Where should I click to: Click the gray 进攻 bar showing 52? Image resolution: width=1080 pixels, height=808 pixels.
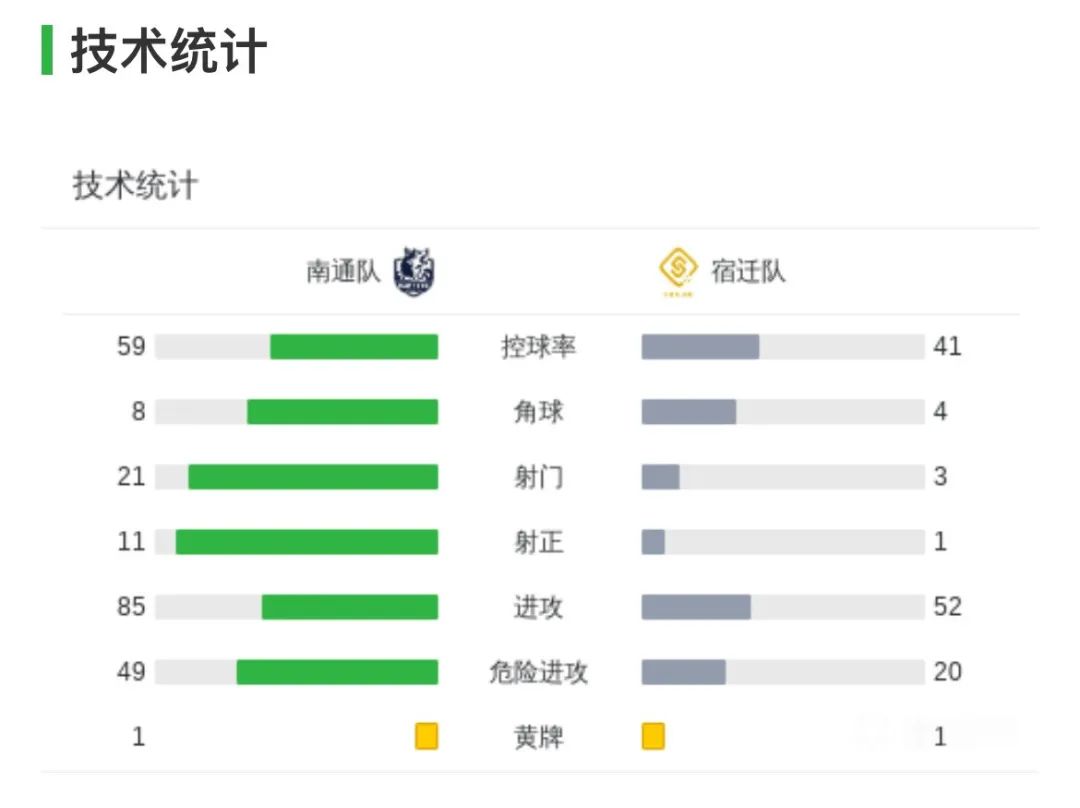(696, 607)
